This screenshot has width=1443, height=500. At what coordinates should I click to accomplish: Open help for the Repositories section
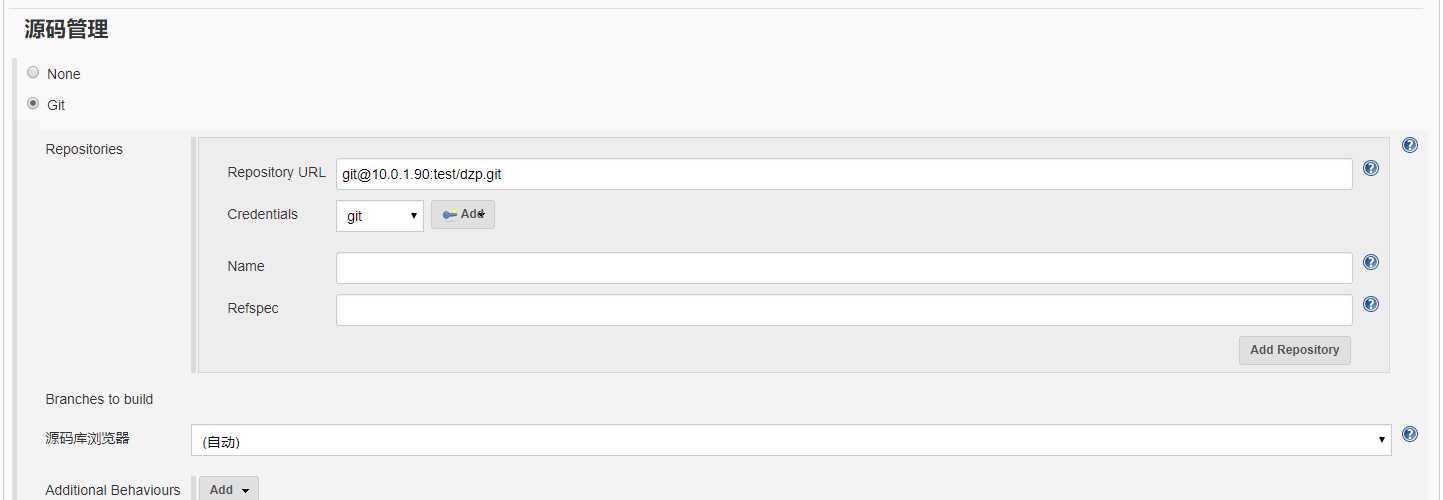click(1410, 145)
